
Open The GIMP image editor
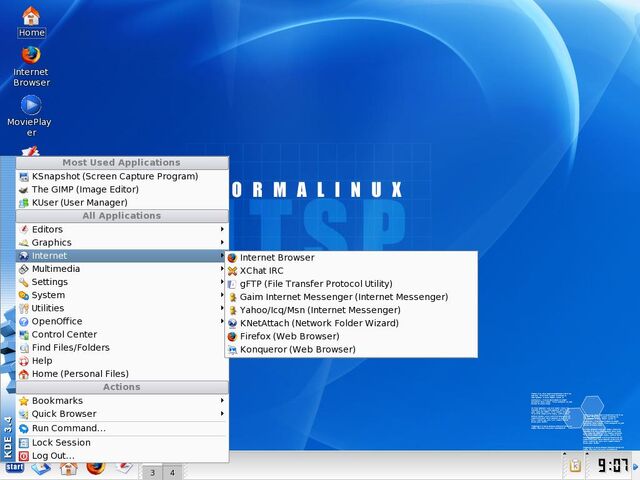coord(122,189)
